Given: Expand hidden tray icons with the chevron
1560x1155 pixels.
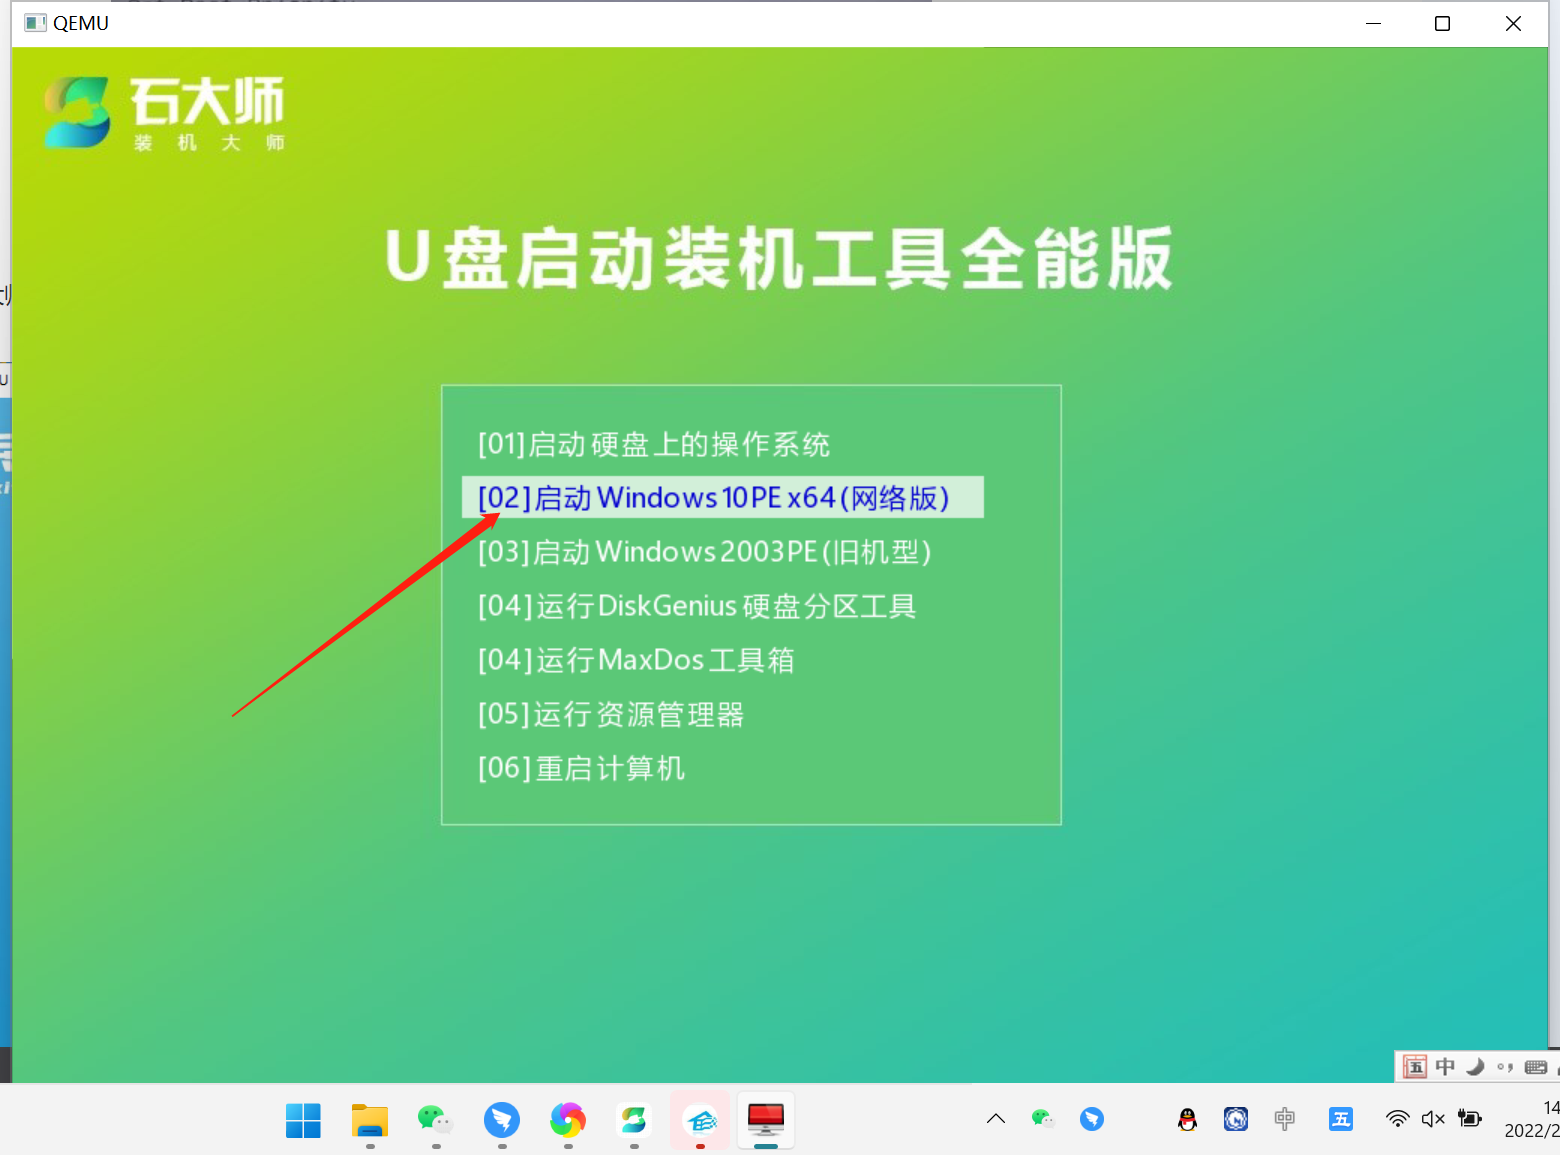Looking at the screenshot, I should [x=995, y=1119].
